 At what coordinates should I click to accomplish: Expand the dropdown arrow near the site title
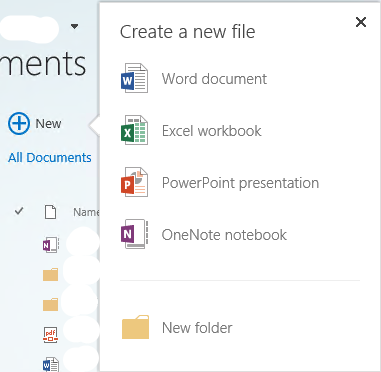74,26
